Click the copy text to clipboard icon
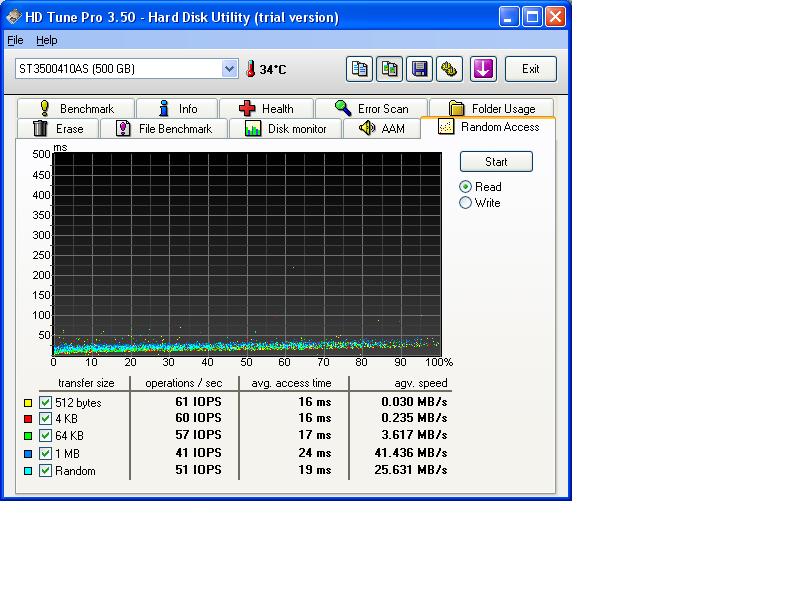 (x=360, y=69)
